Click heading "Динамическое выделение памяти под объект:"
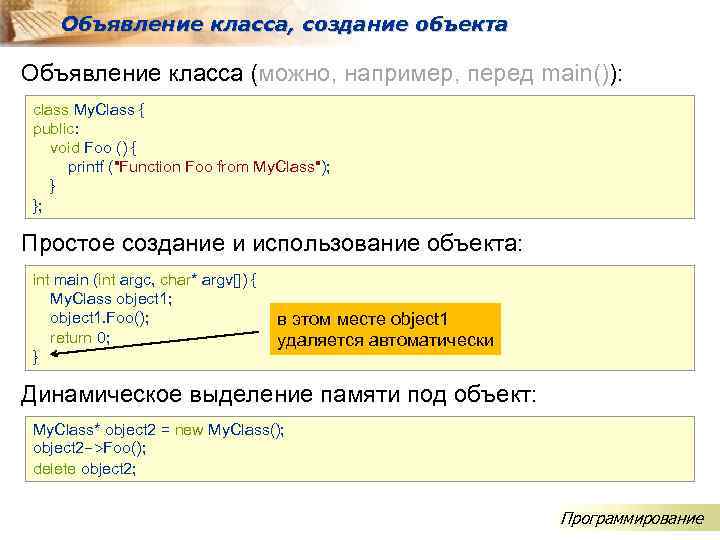This screenshot has height=540, width=720. pos(279,394)
